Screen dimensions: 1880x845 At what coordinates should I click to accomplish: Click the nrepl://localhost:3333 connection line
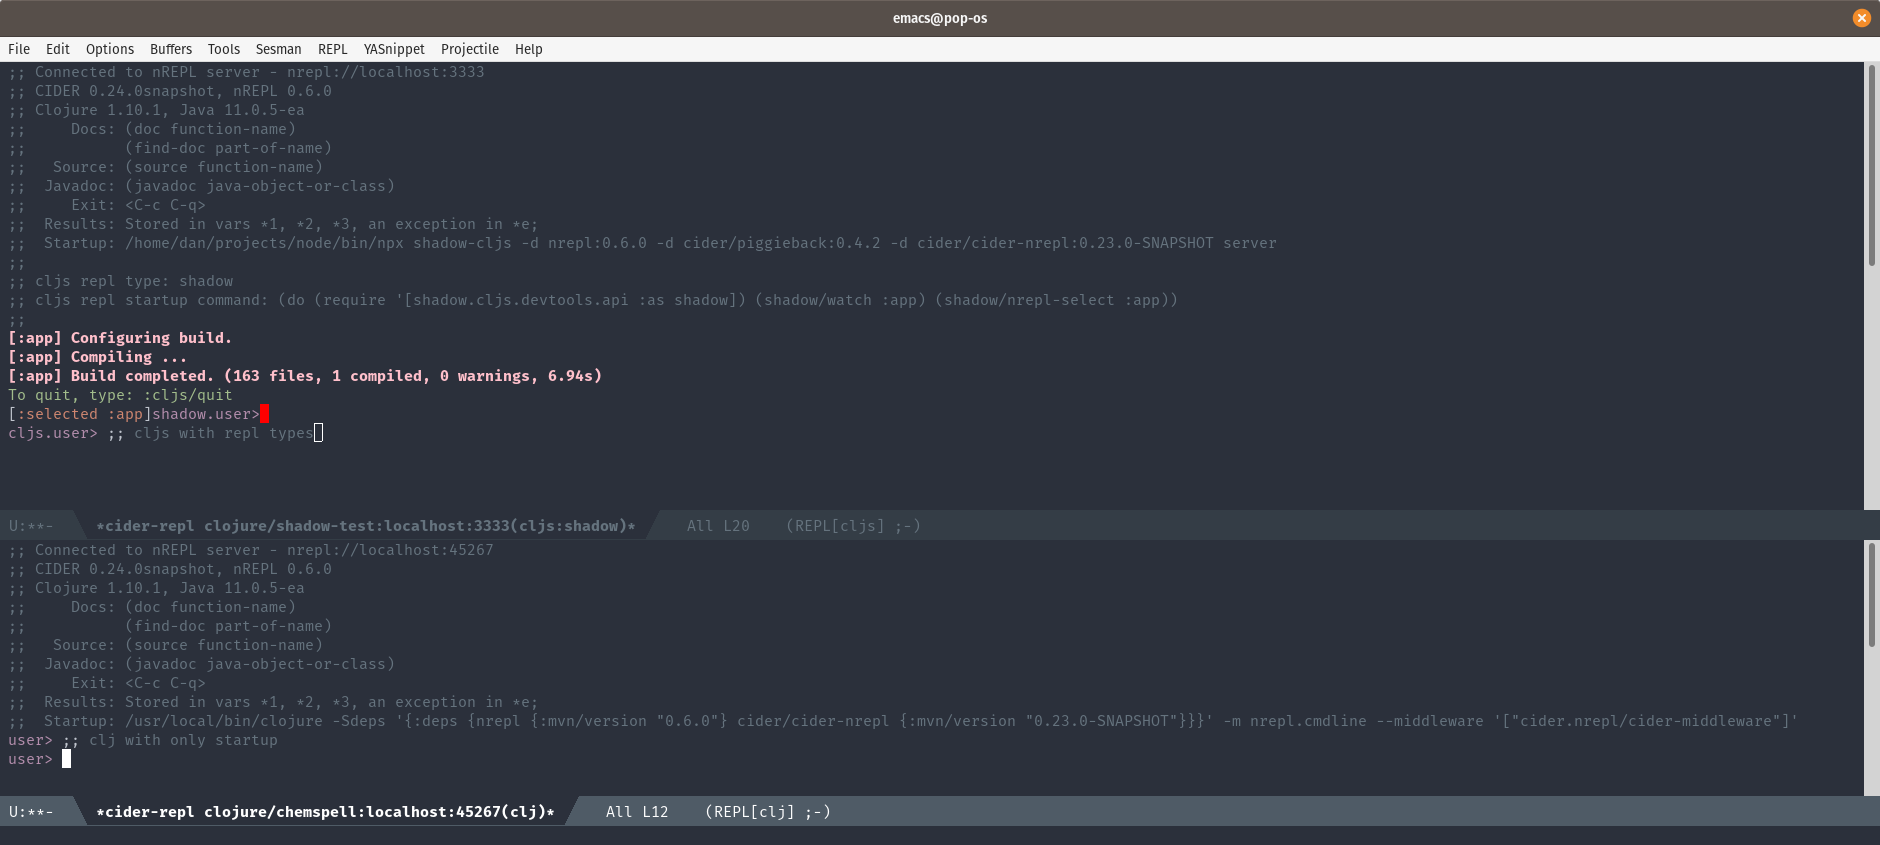[x=246, y=72]
